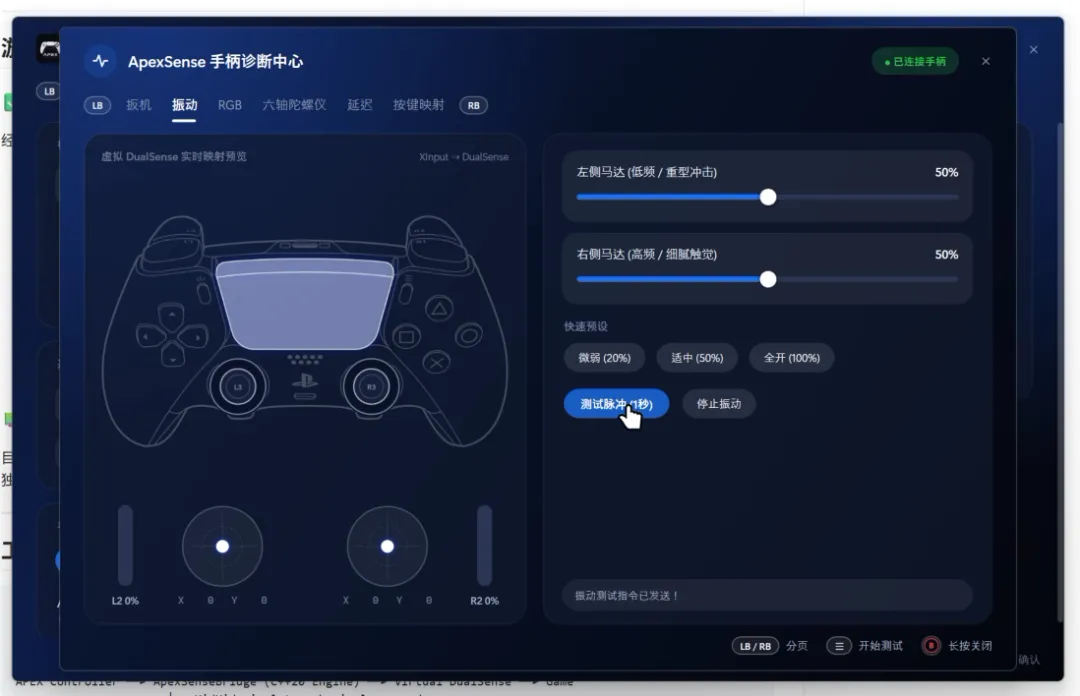Click the triangle button on the controller diagram
1080x696 pixels.
coord(439,309)
